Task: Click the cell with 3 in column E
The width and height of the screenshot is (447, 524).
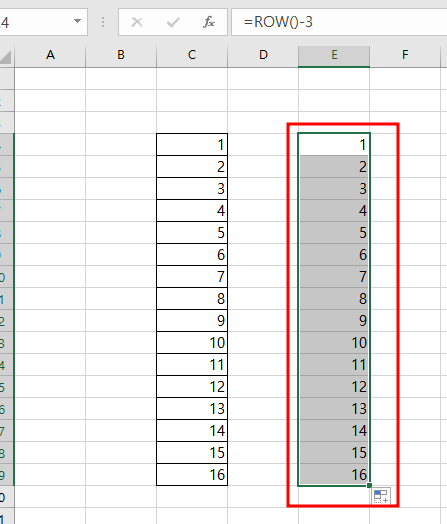Action: (334, 188)
